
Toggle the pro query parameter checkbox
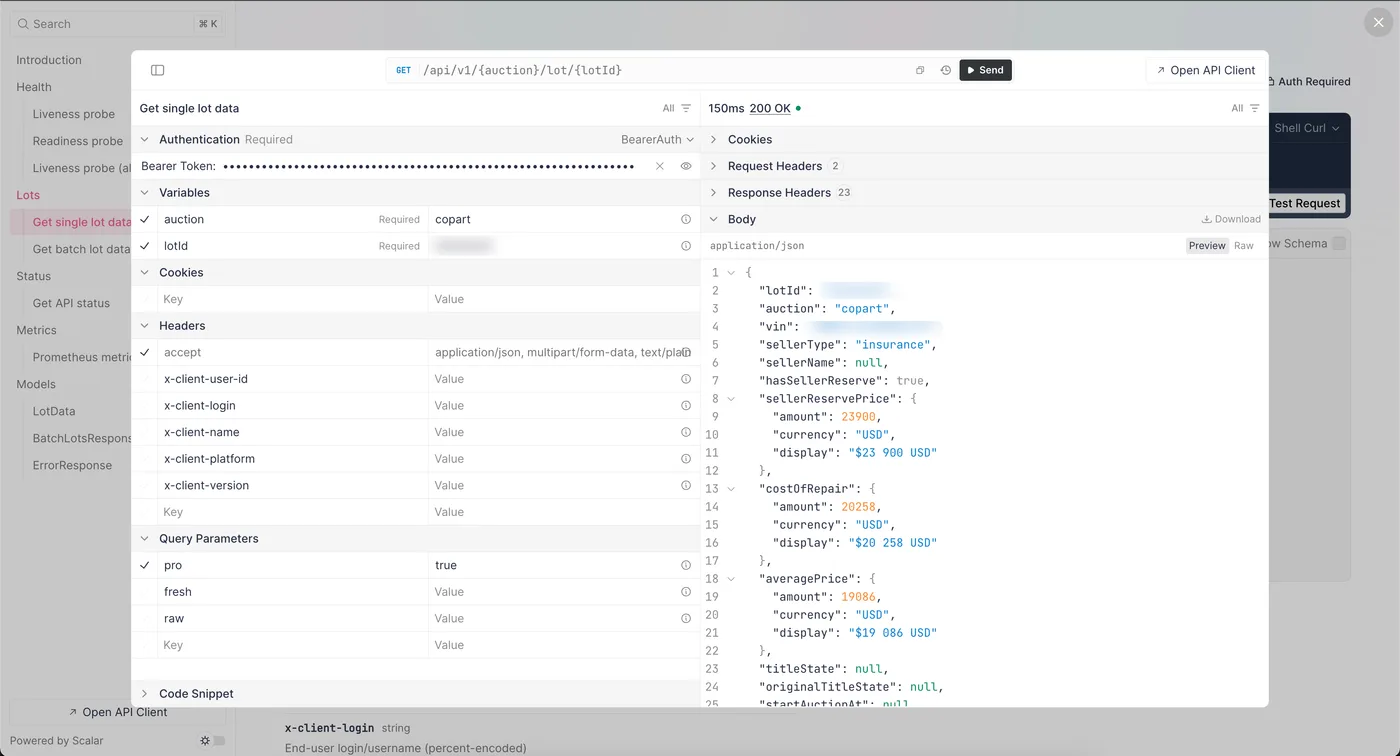145,565
